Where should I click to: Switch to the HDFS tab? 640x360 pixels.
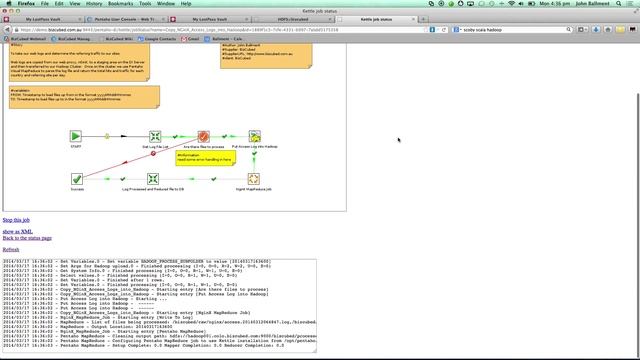[293, 19]
